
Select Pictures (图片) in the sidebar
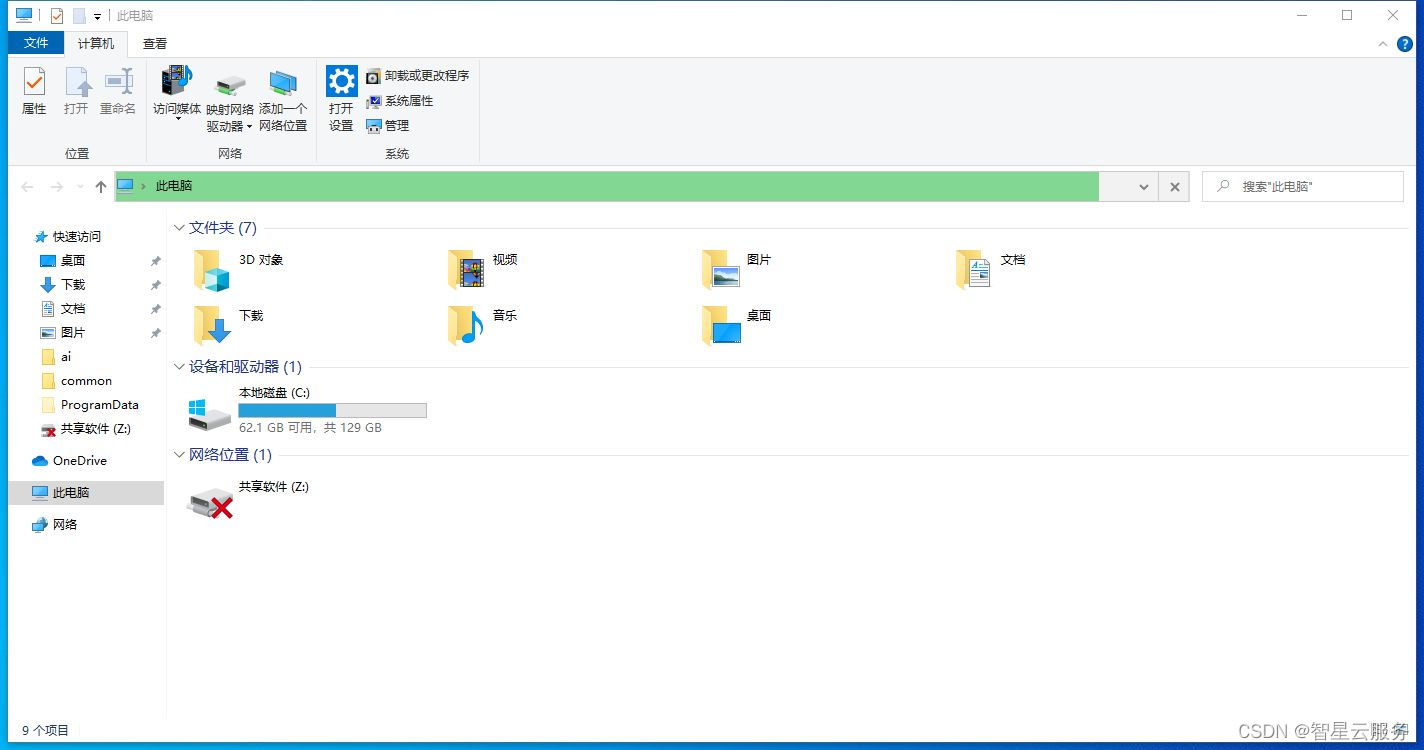point(73,333)
